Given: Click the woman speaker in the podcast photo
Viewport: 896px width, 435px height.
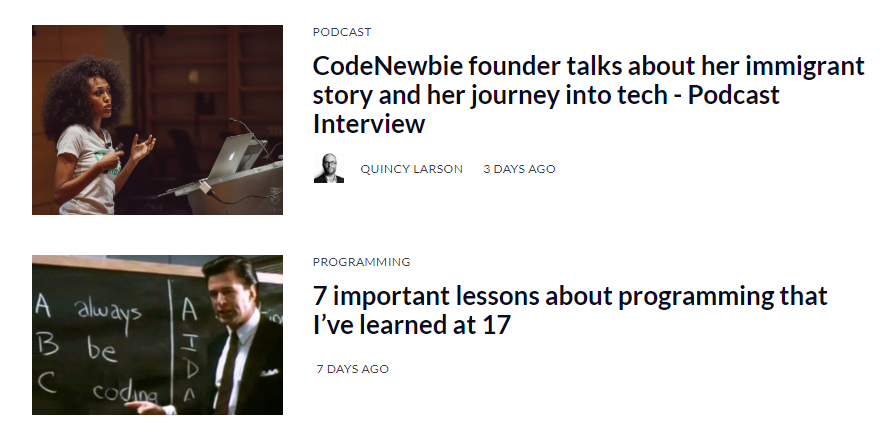Looking at the screenshot, I should pyautogui.click(x=90, y=130).
